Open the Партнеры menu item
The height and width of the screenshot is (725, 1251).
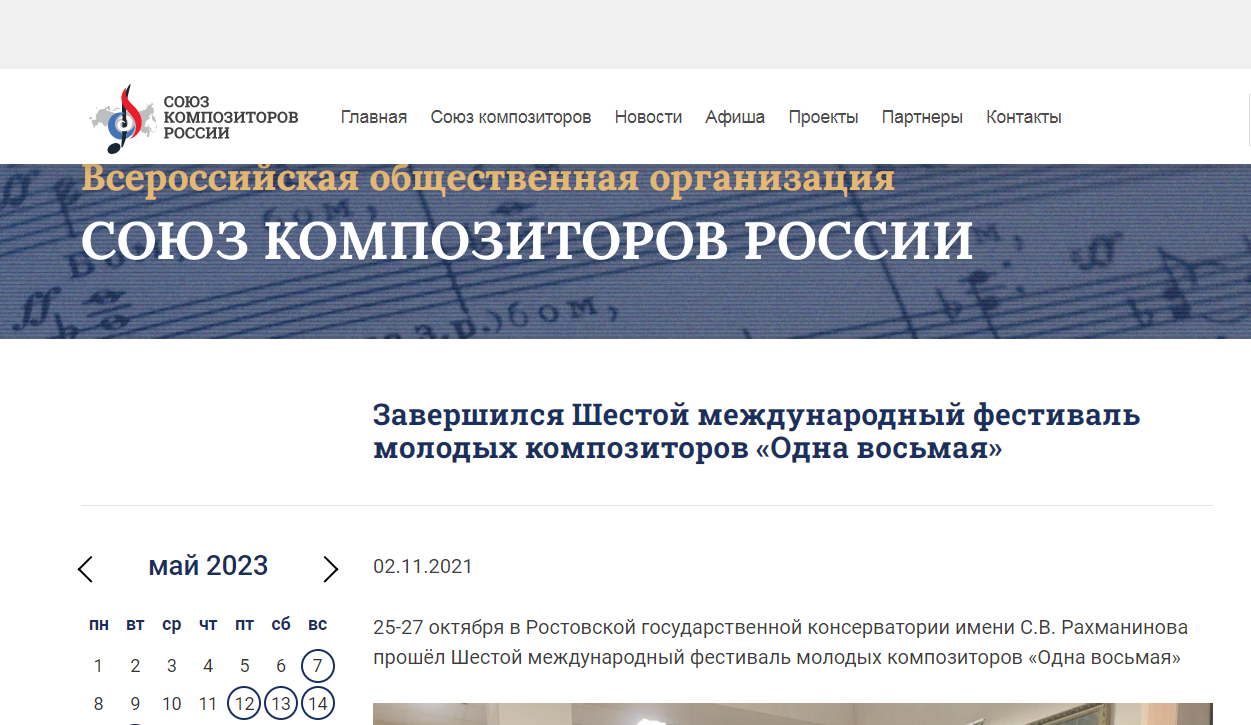[x=922, y=117]
